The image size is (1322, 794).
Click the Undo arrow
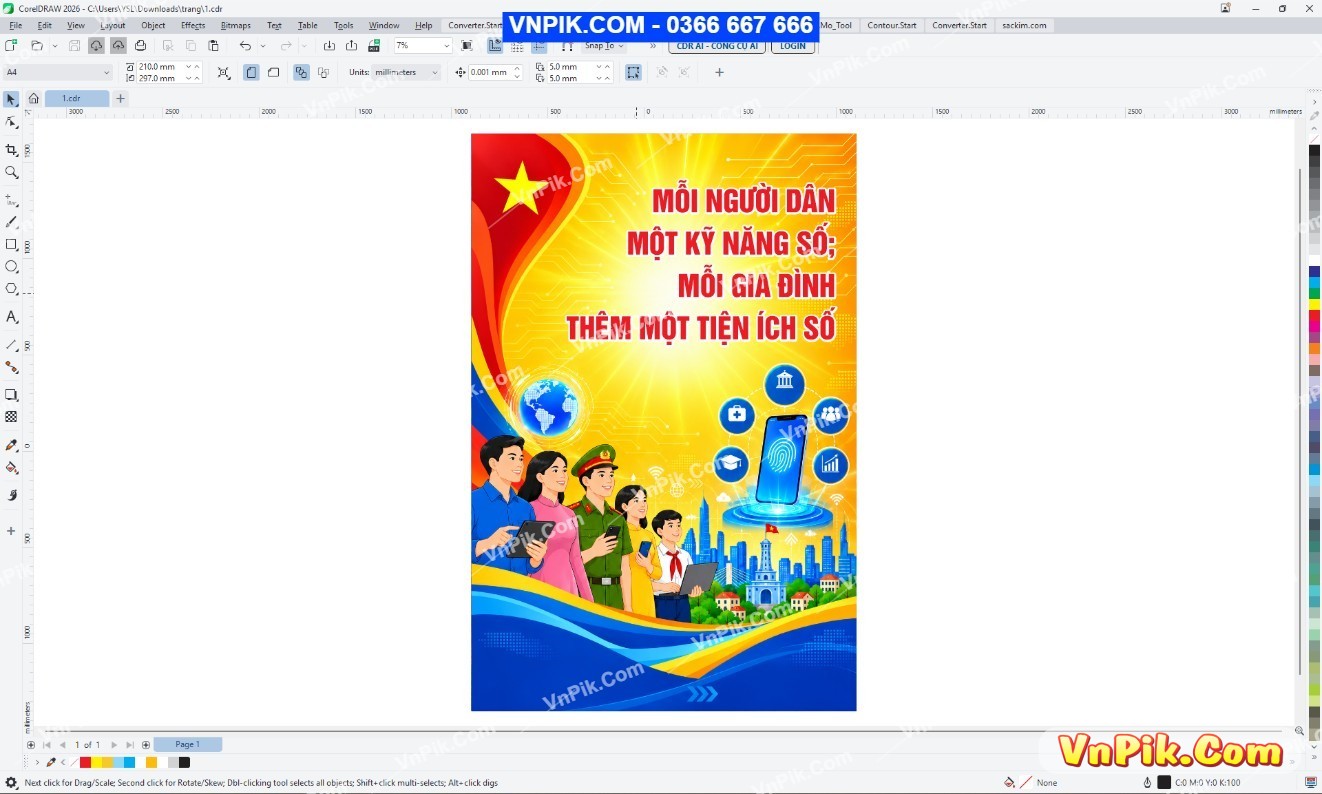point(245,46)
